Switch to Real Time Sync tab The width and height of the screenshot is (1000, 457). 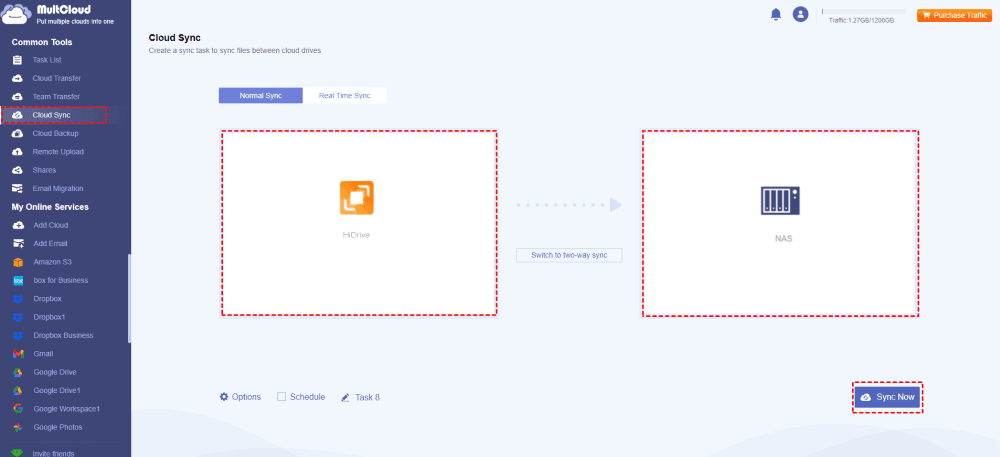coord(344,96)
